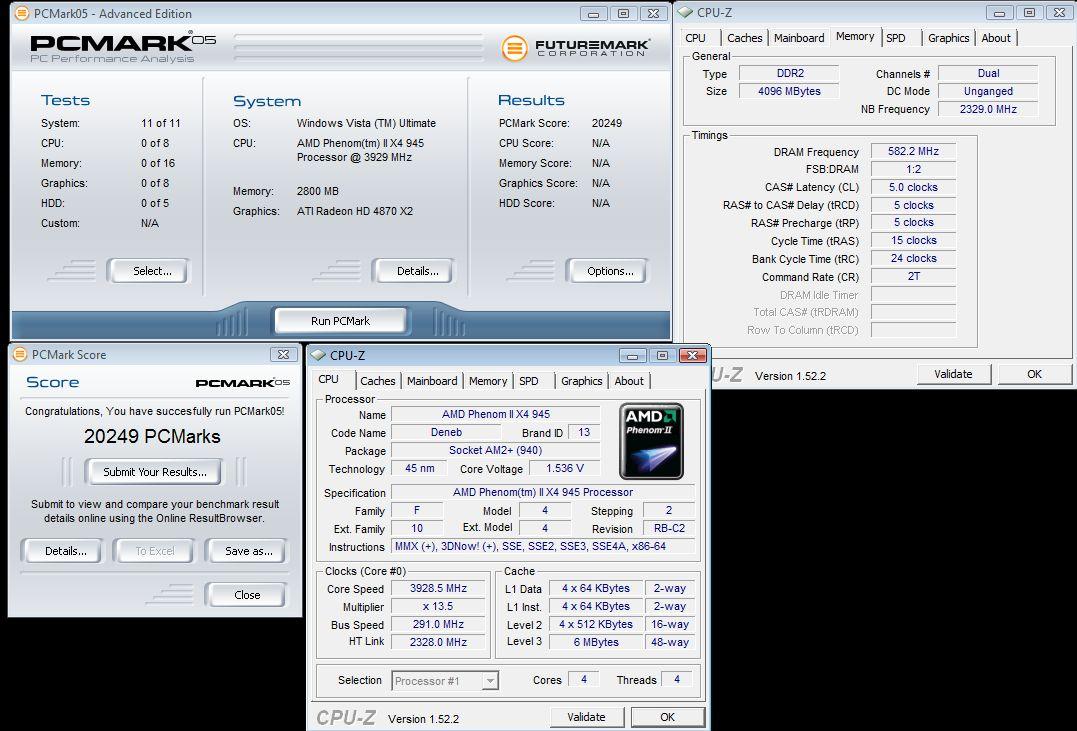The height and width of the screenshot is (731, 1077).
Task: Click the Bus Speed value 291.0 MHz
Action: click(x=438, y=625)
